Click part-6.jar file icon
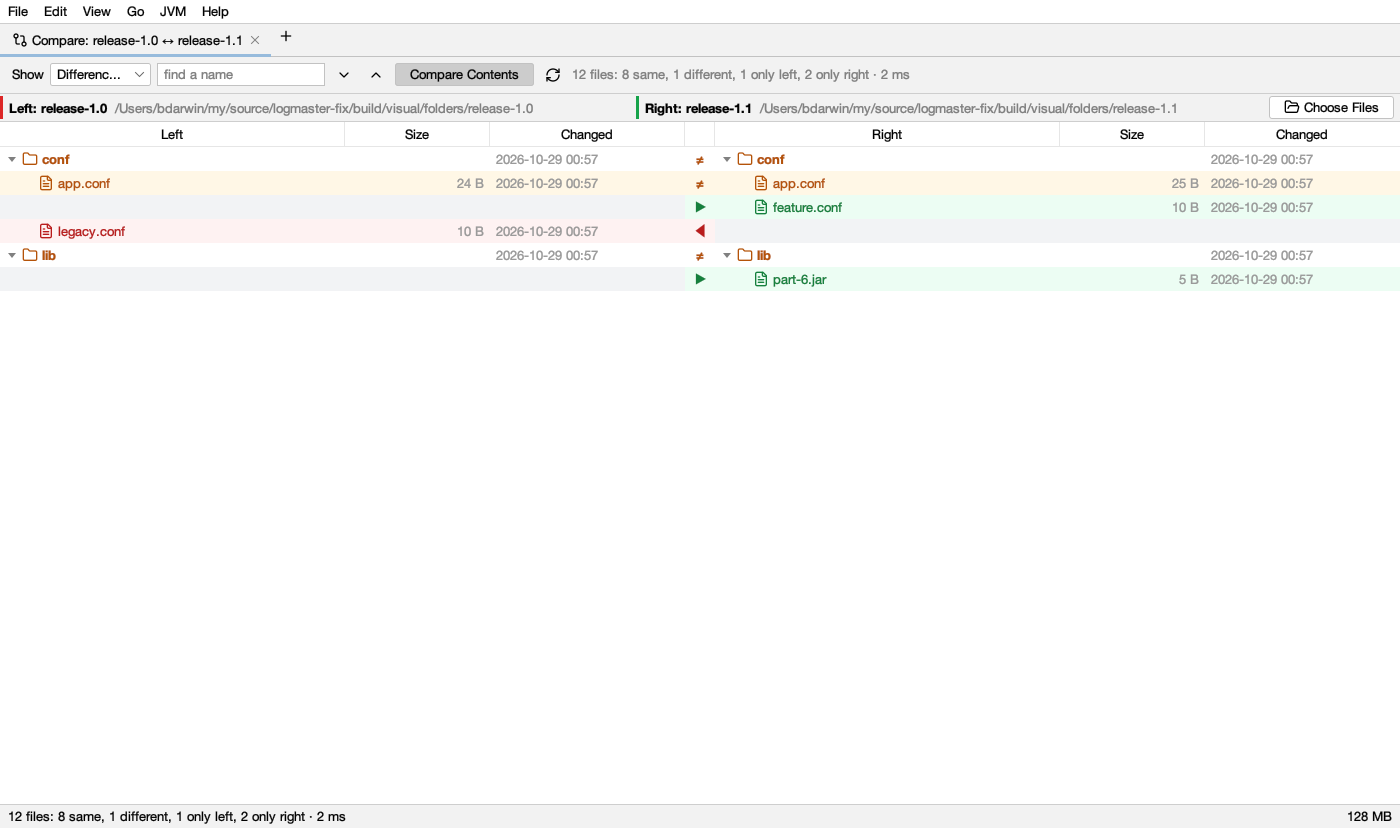Image resolution: width=1400 pixels, height=828 pixels. (x=761, y=279)
